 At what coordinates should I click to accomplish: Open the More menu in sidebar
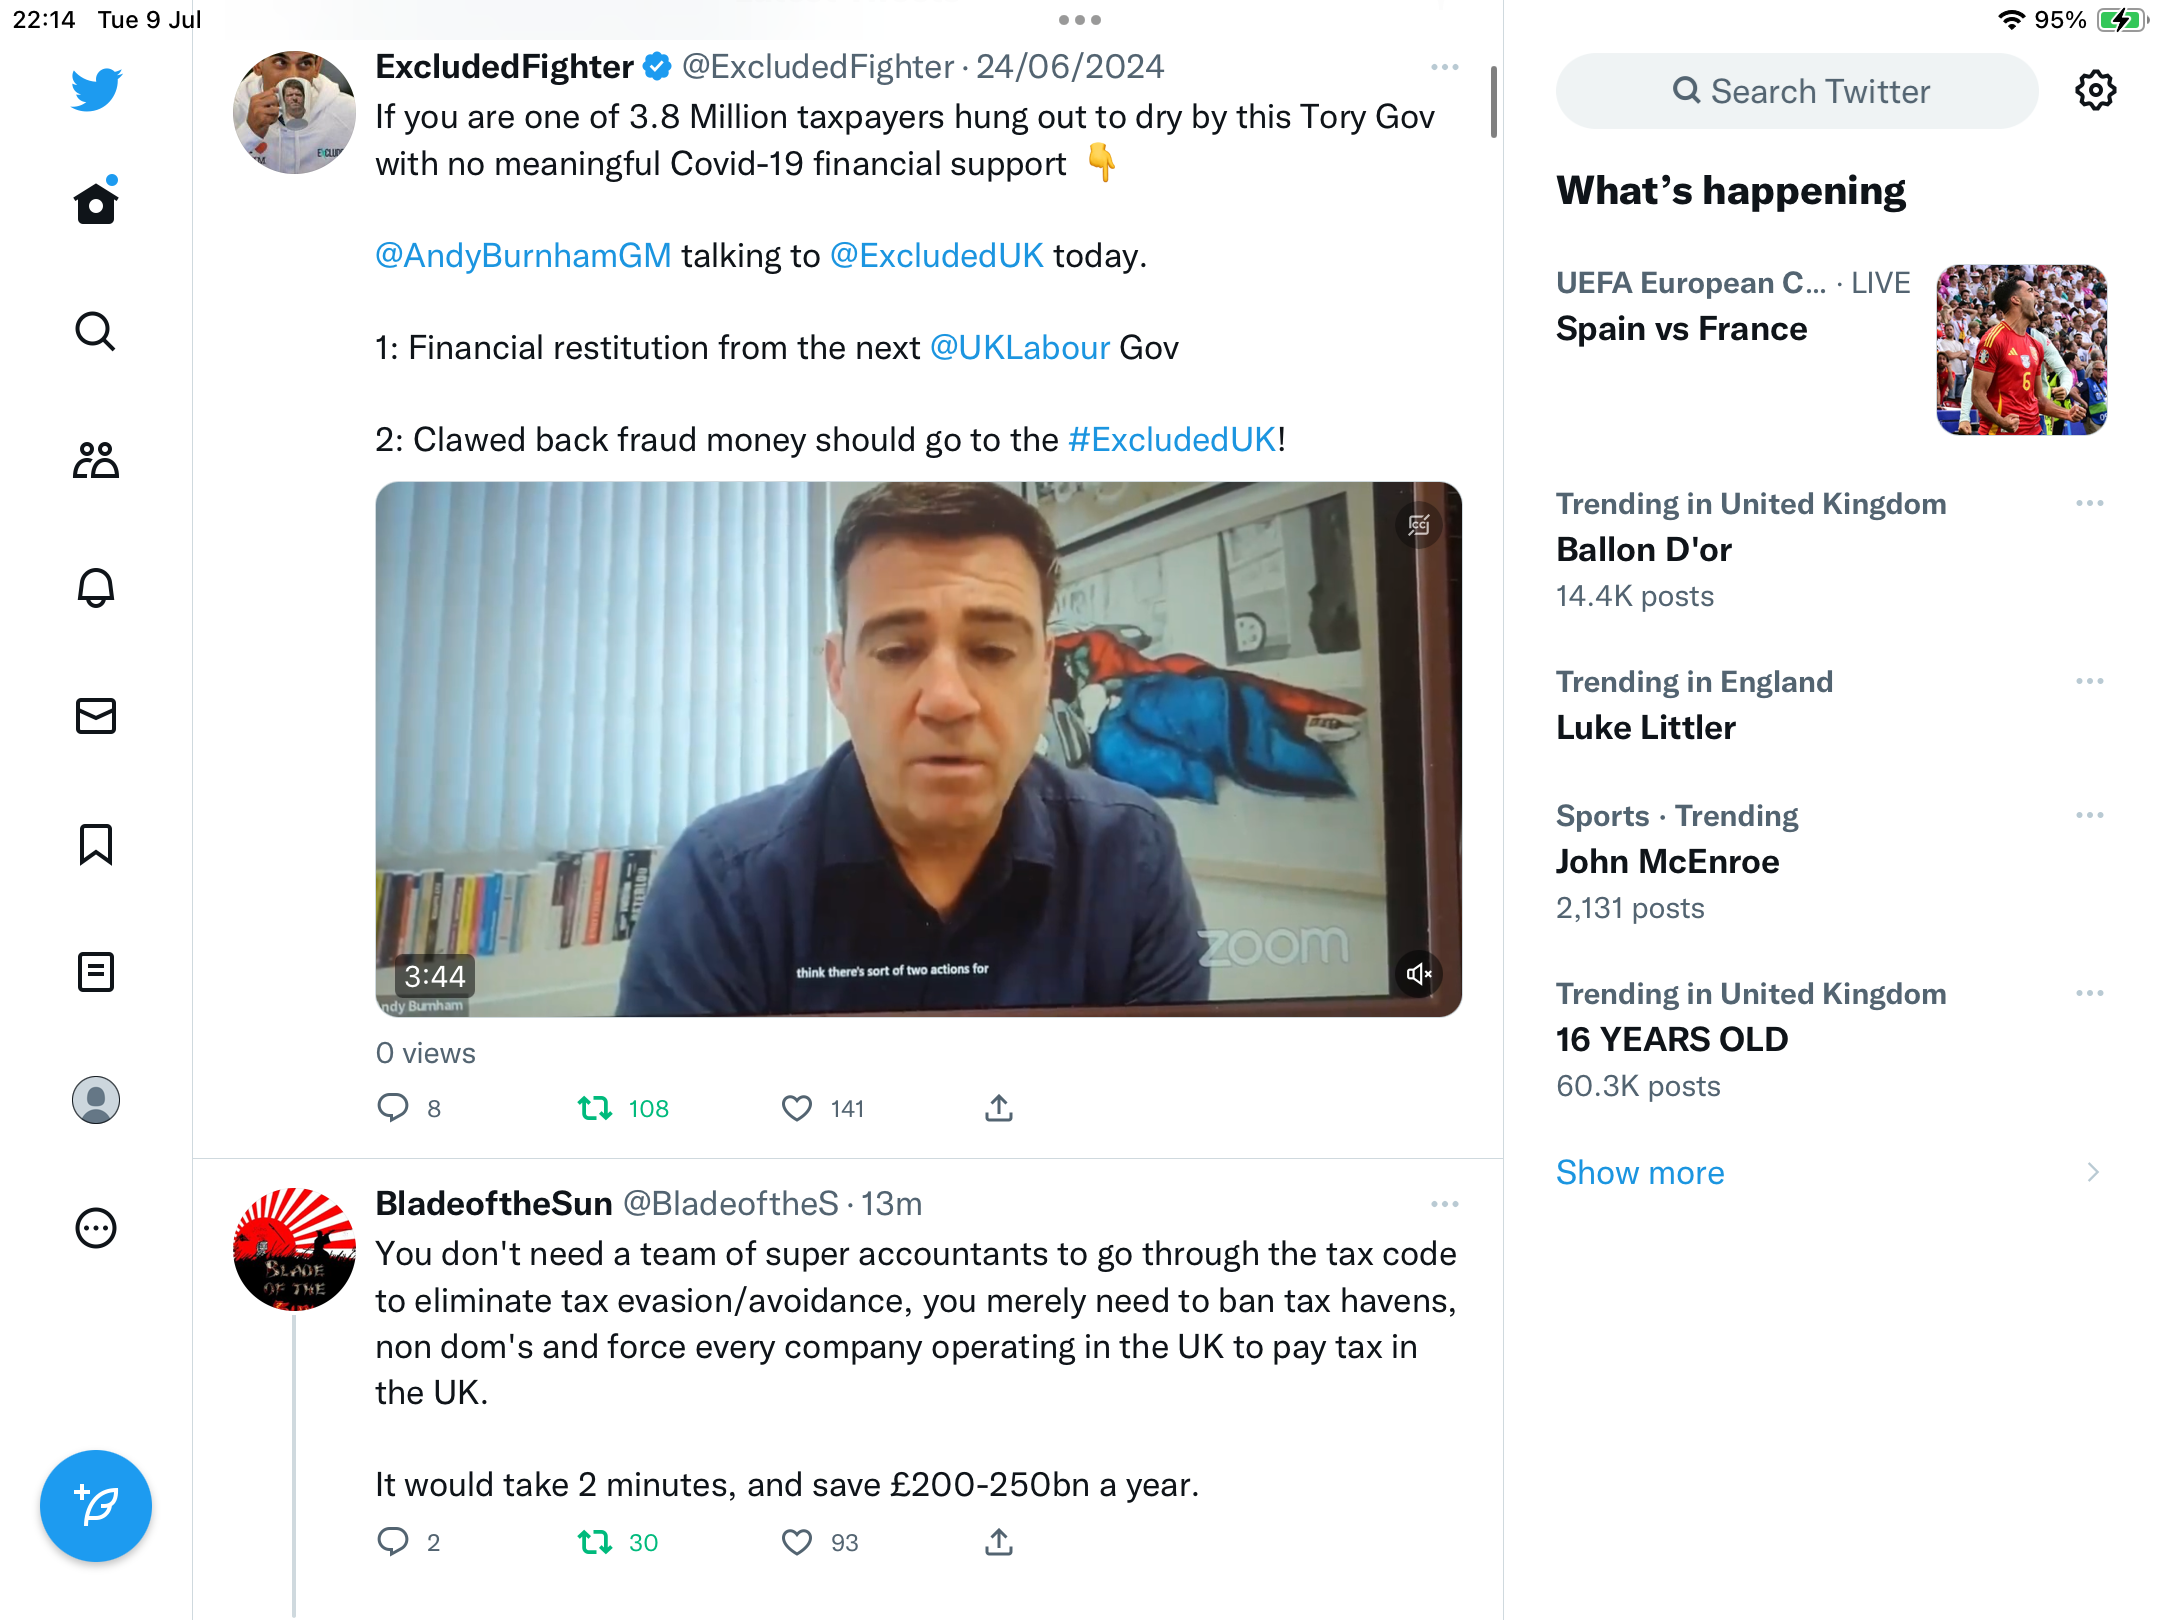tap(96, 1228)
